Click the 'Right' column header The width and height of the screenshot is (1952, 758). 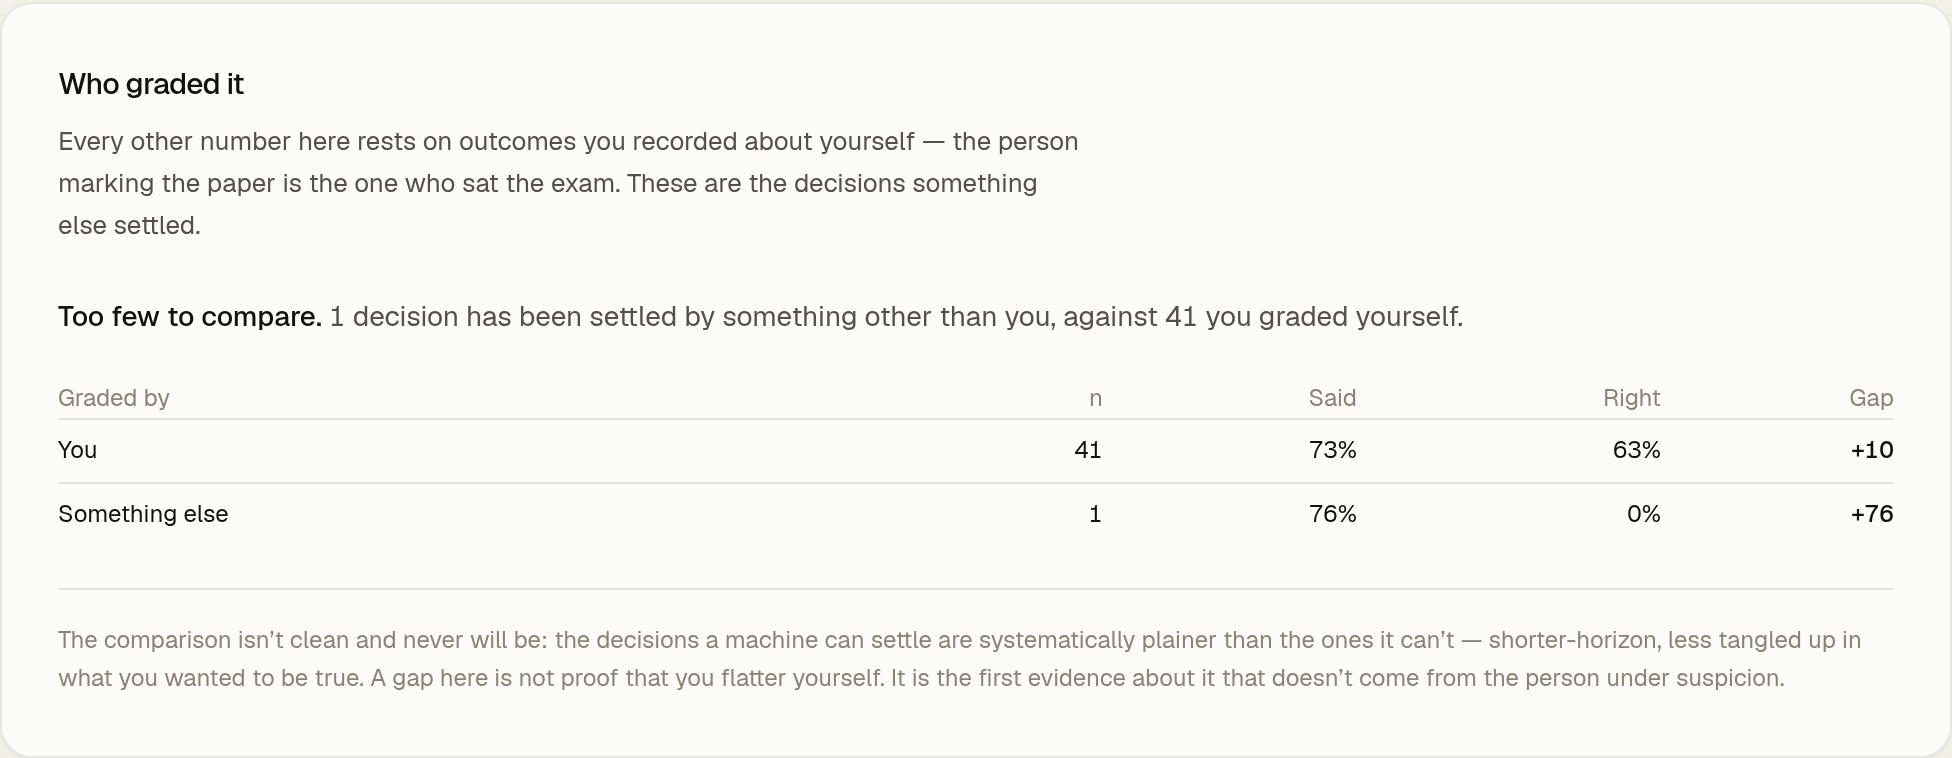pos(1631,398)
